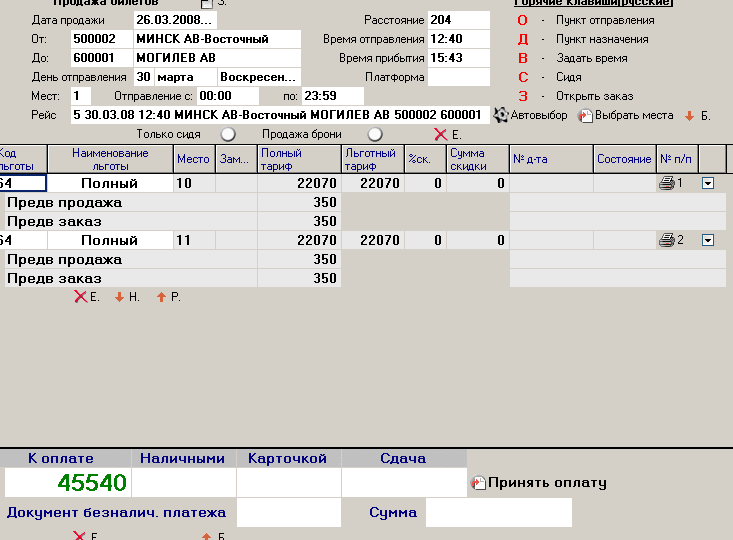
Task: Click the Карточкой payment input field
Action: coord(289,482)
